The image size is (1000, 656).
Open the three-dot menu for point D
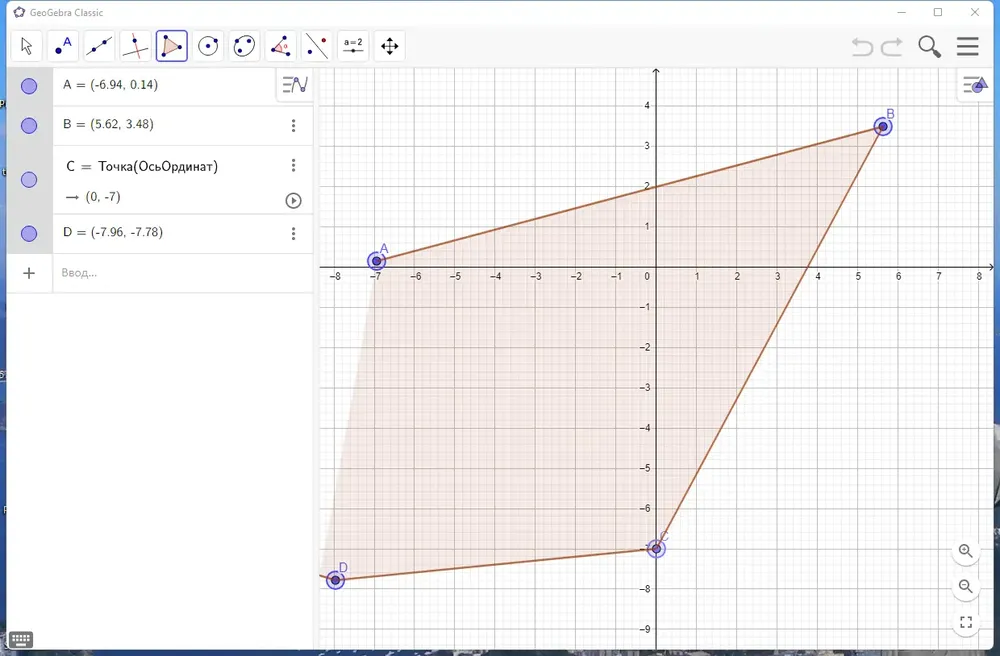pyautogui.click(x=293, y=233)
